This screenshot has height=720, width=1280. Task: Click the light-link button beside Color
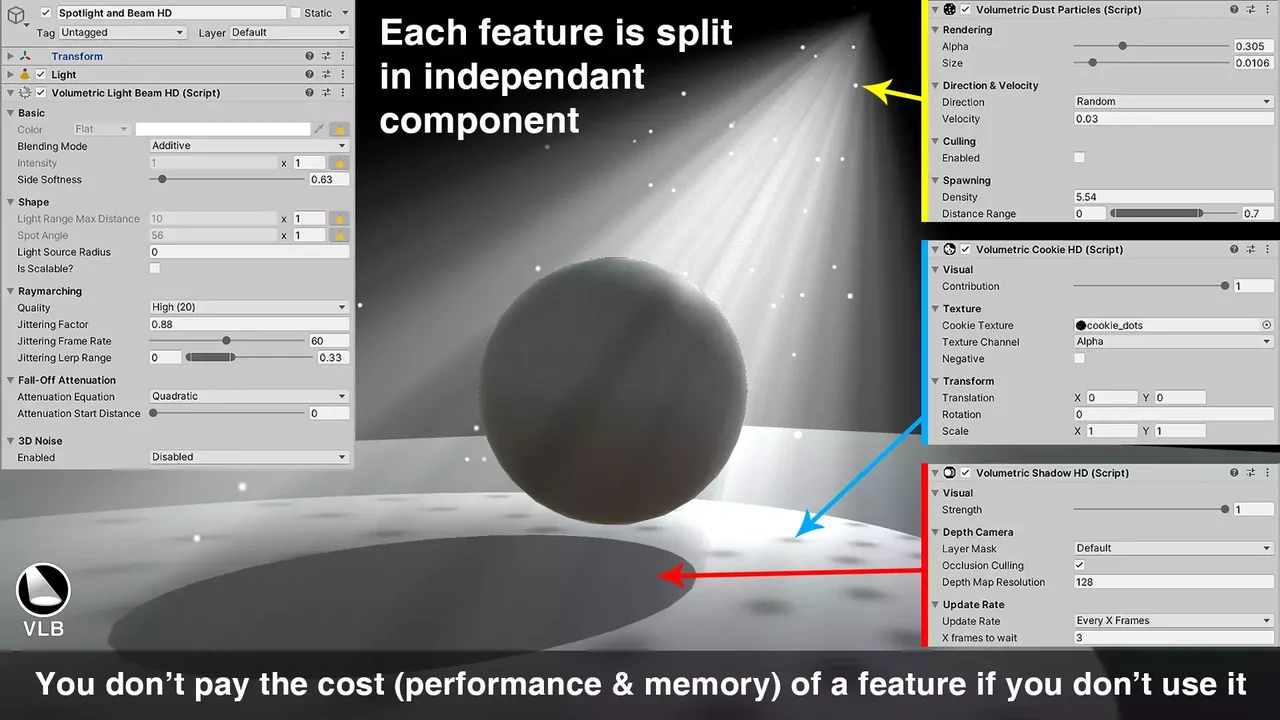point(340,129)
